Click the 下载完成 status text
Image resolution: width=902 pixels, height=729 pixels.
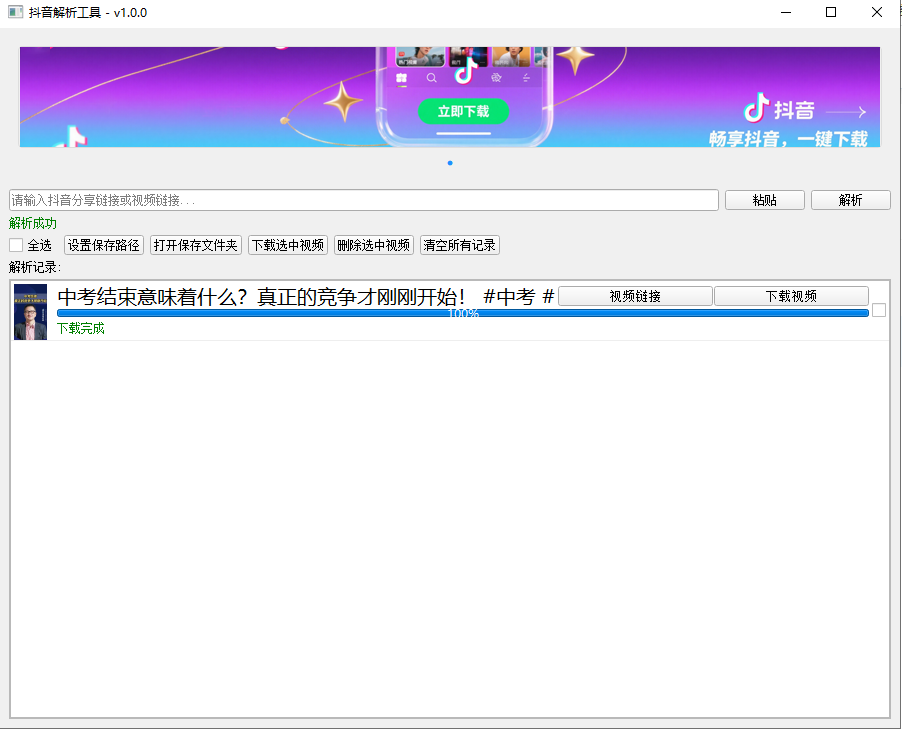(81, 329)
